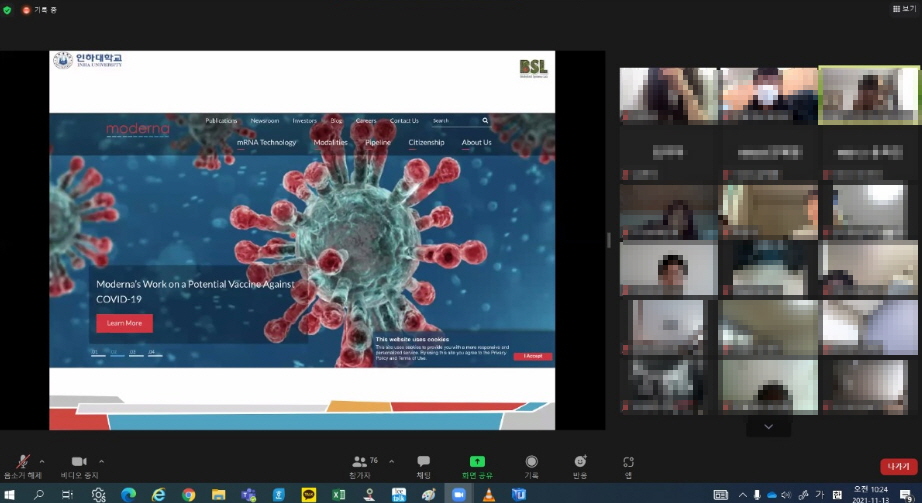Open KakaoTalk from taskbar
Viewport: 922px width, 503px height.
[x=309, y=495]
